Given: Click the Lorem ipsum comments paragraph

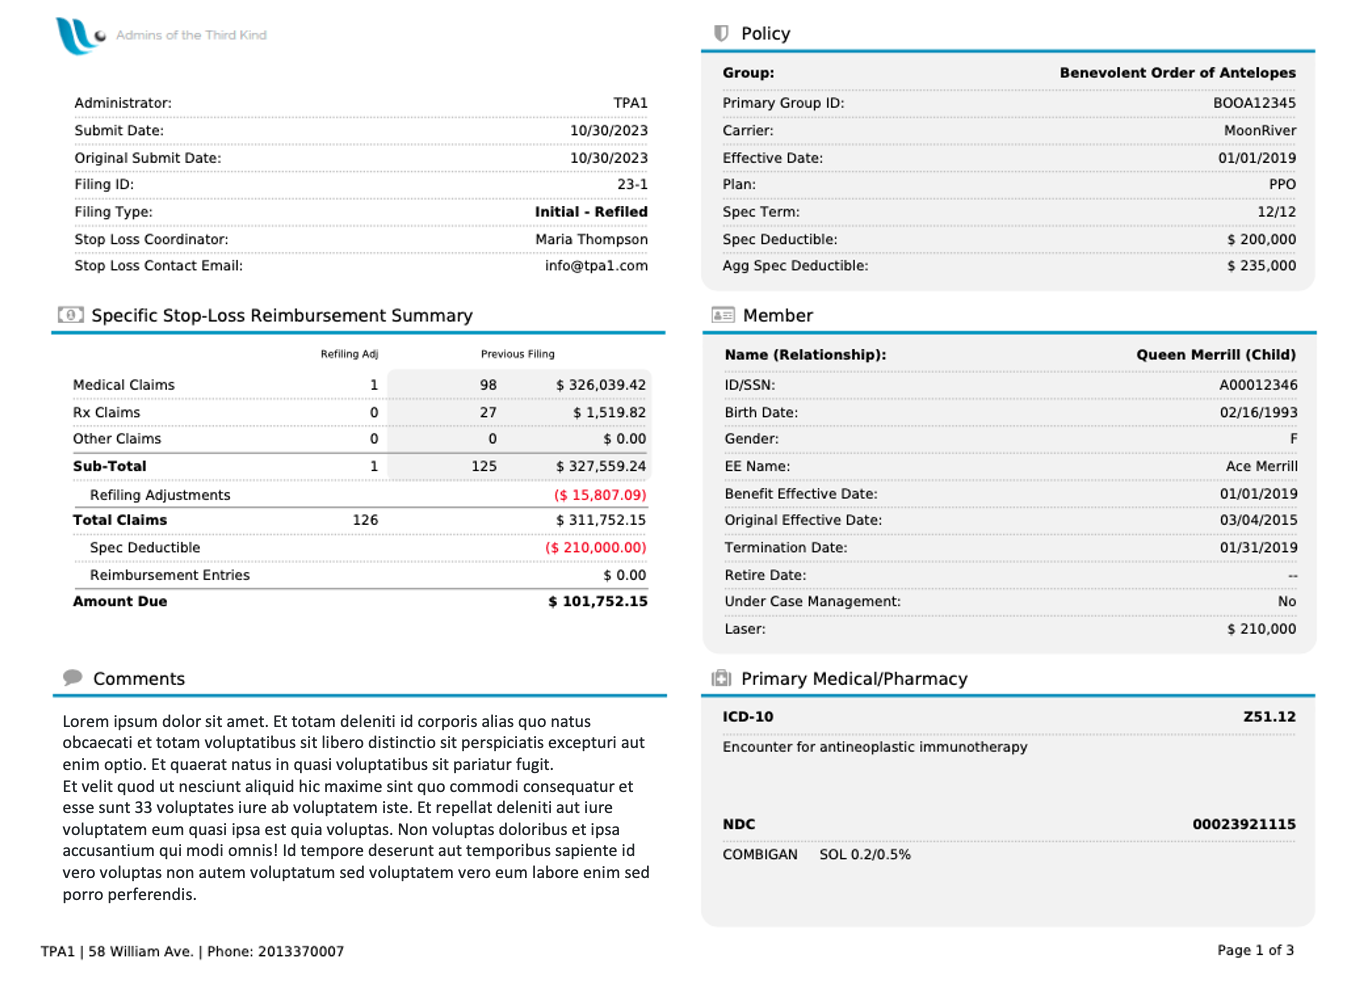Looking at the screenshot, I should [x=356, y=808].
